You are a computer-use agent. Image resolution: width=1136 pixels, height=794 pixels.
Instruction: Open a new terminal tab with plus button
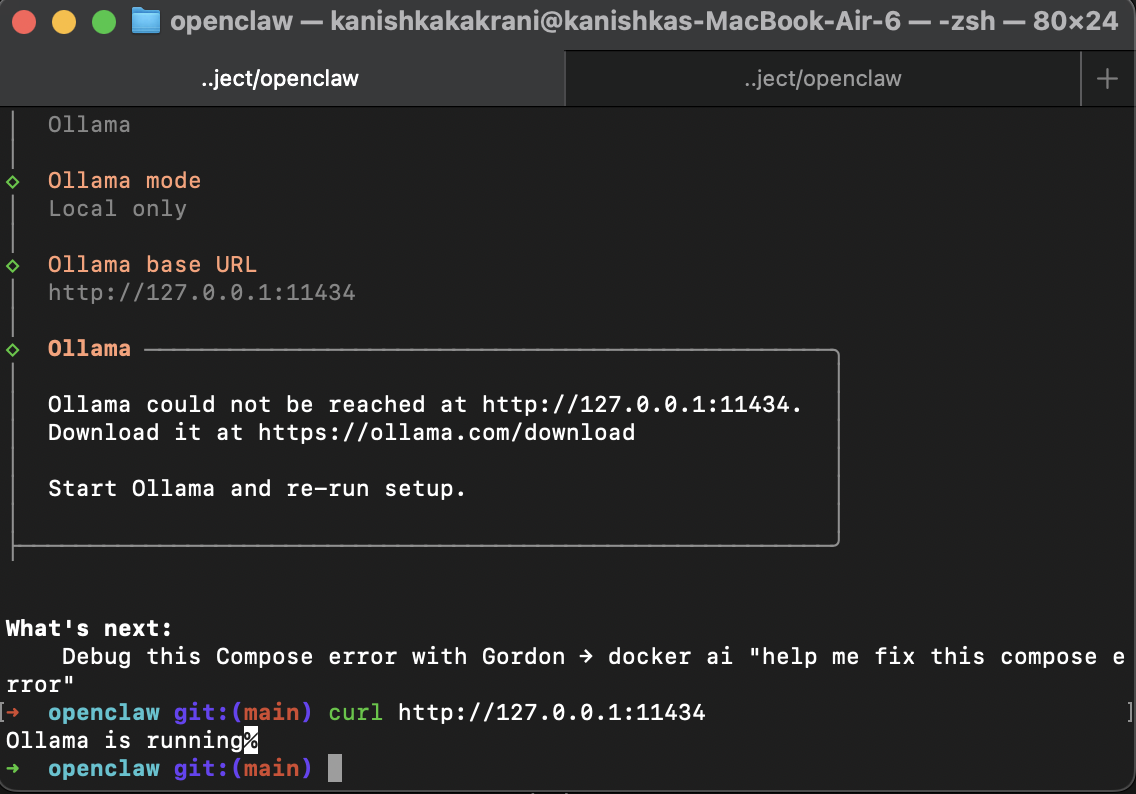[1107, 78]
